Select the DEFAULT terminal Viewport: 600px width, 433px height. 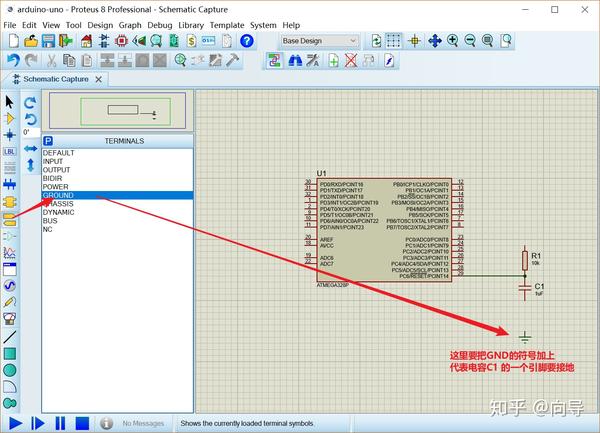point(117,153)
